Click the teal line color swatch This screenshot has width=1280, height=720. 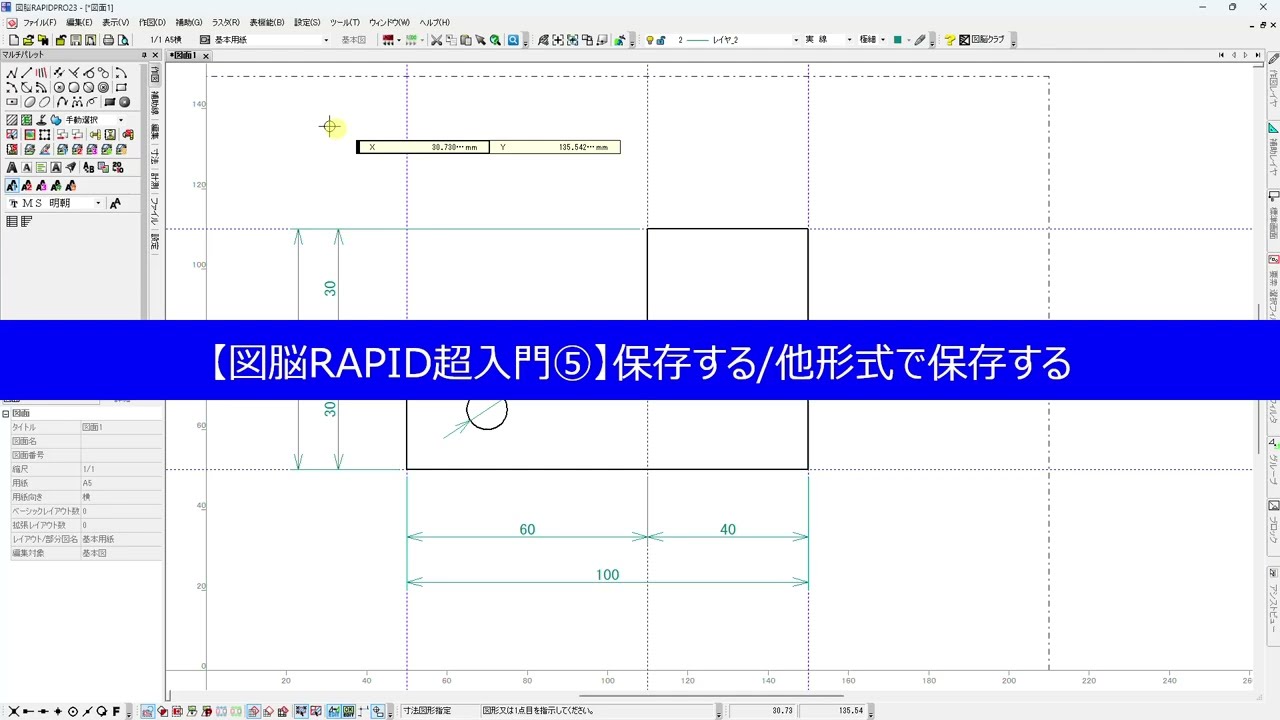tap(897, 40)
